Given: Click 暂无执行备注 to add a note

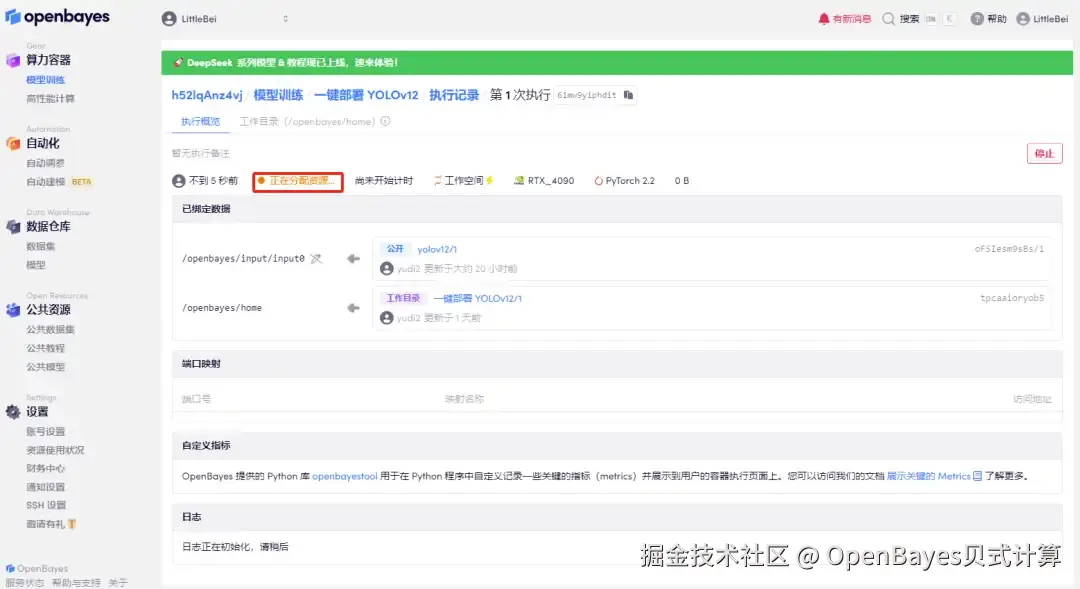Looking at the screenshot, I should (200, 154).
